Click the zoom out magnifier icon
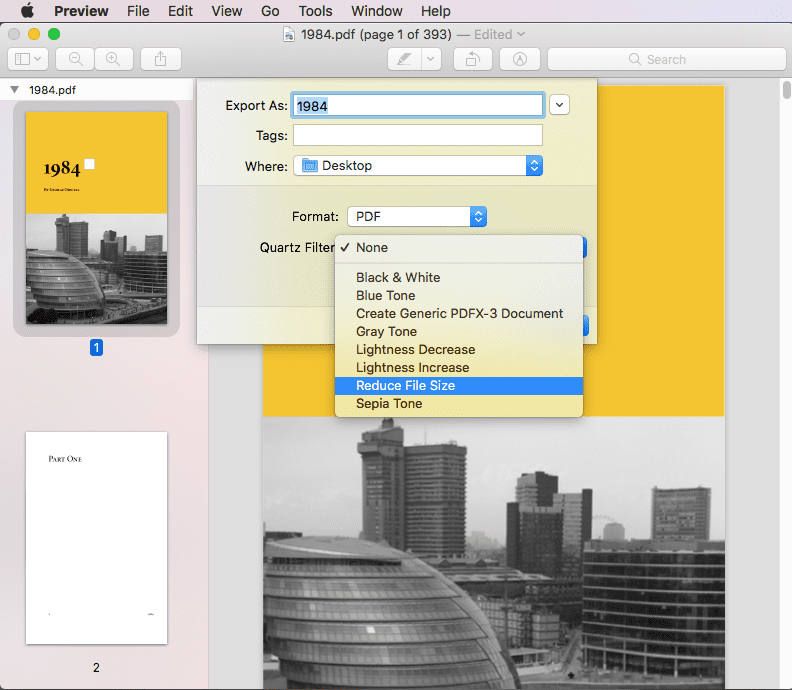Viewport: 792px width, 690px height. click(x=76, y=59)
